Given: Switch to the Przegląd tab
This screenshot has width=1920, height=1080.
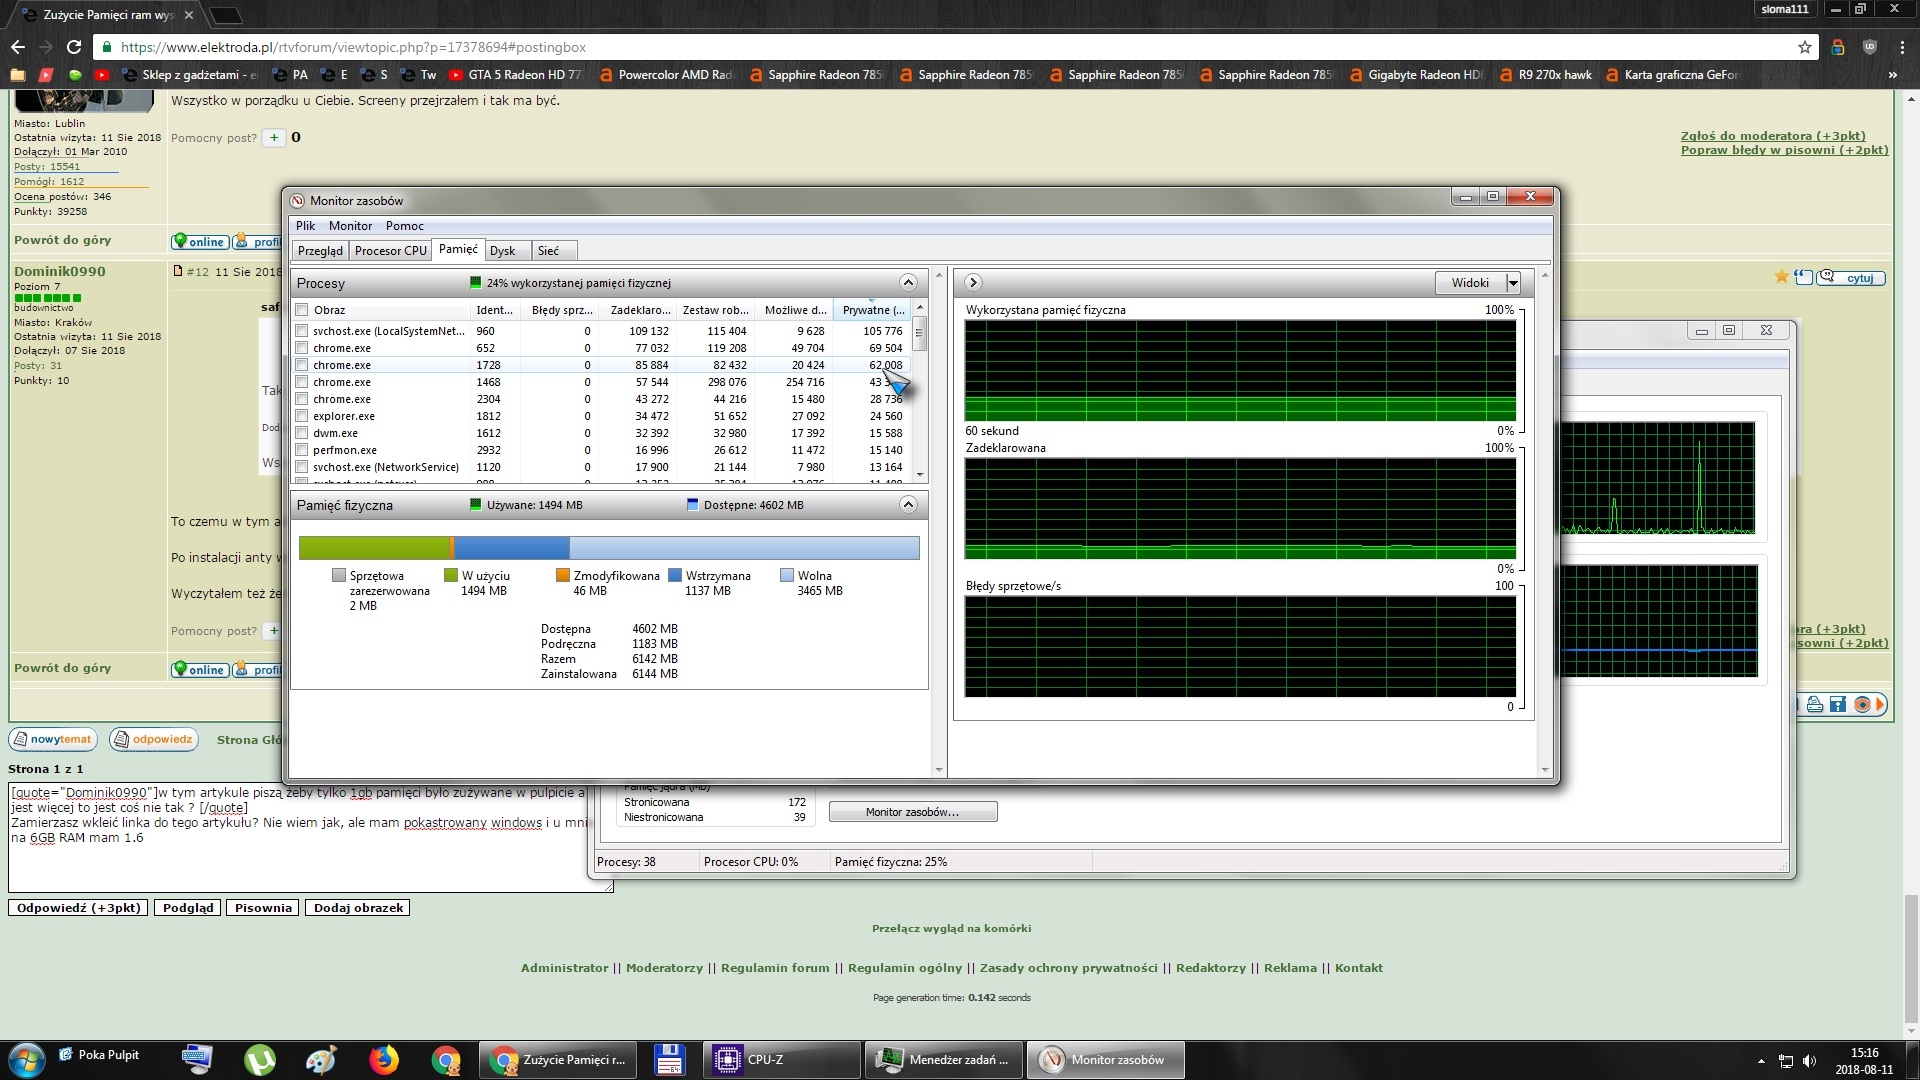Looking at the screenshot, I should click(320, 251).
